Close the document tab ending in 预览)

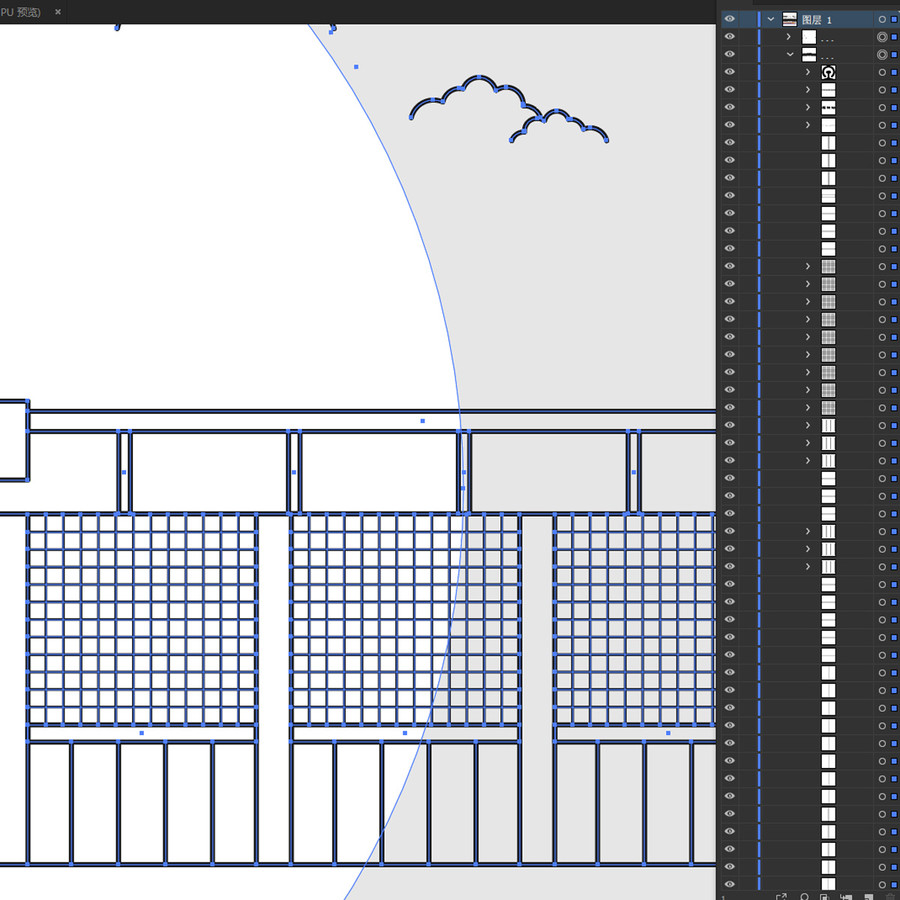click(57, 11)
